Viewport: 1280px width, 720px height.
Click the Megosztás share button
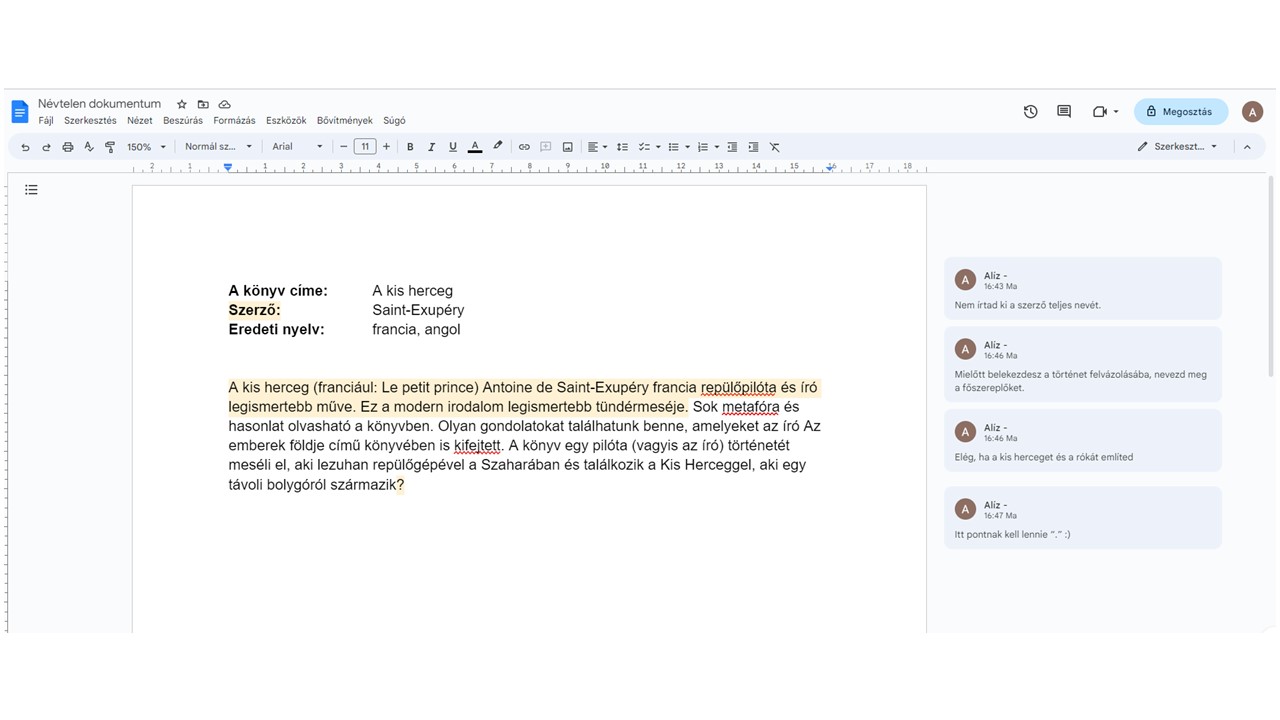coord(1180,112)
